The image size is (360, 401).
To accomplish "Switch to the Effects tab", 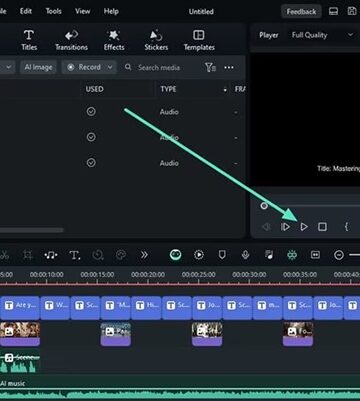I will tap(114, 40).
